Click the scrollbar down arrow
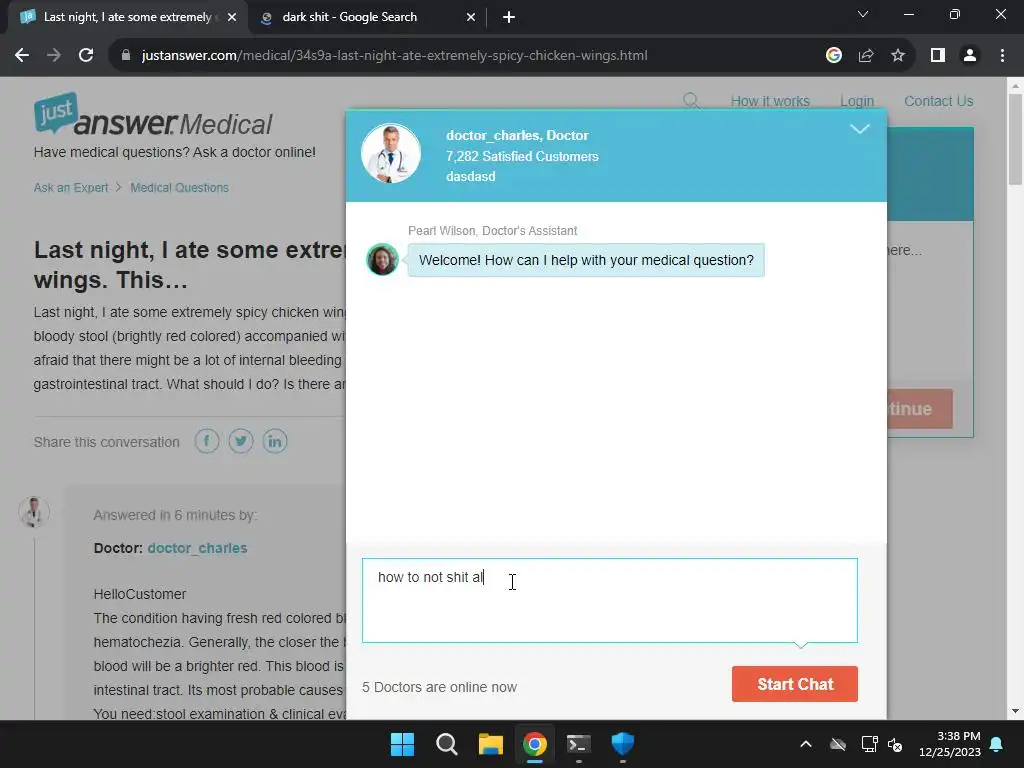The image size is (1024, 768). 1015,711
